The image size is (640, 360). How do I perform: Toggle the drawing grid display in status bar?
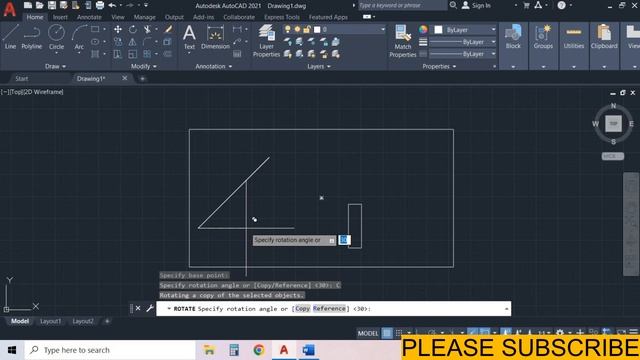coord(387,333)
